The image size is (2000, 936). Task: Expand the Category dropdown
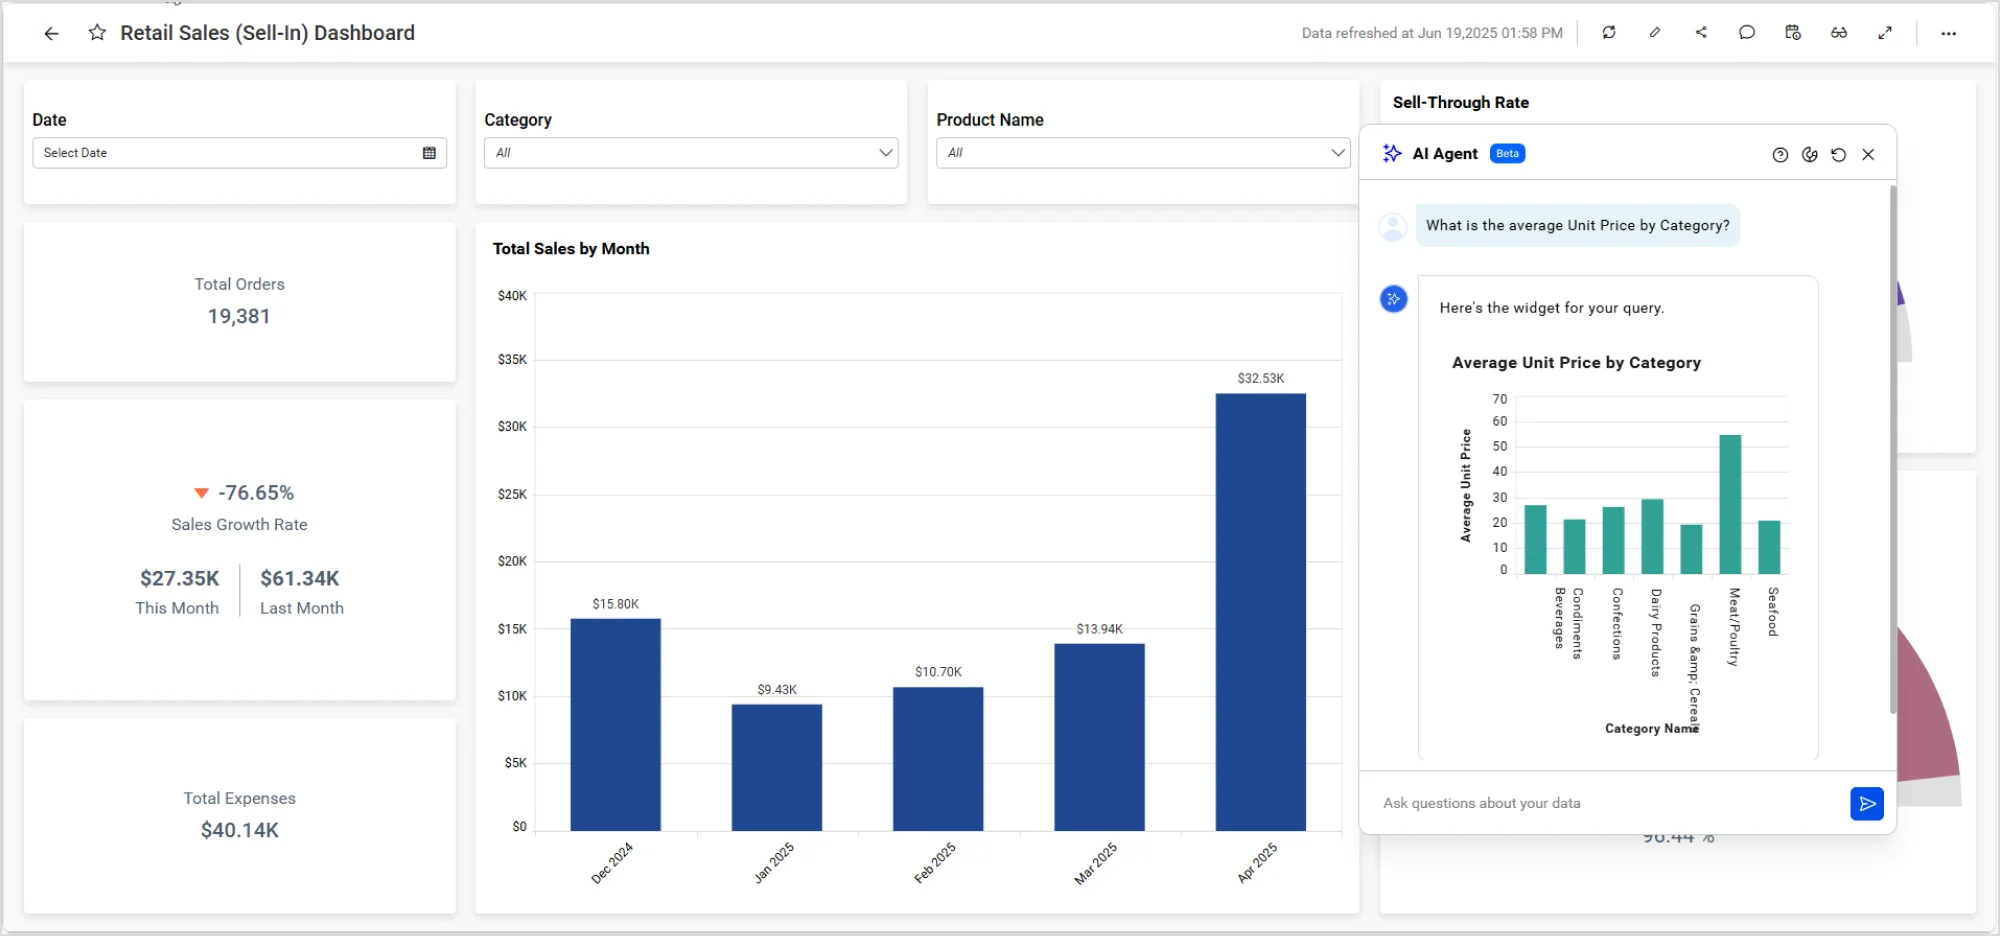(884, 153)
